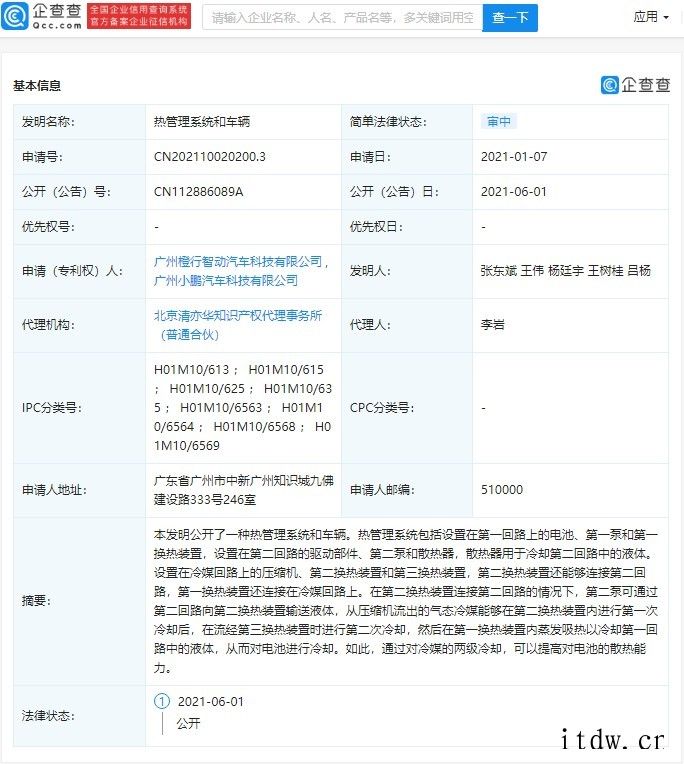Open the 广州小鹏汽车科技有限公司 applicant link
This screenshot has width=684, height=764.
(226, 281)
